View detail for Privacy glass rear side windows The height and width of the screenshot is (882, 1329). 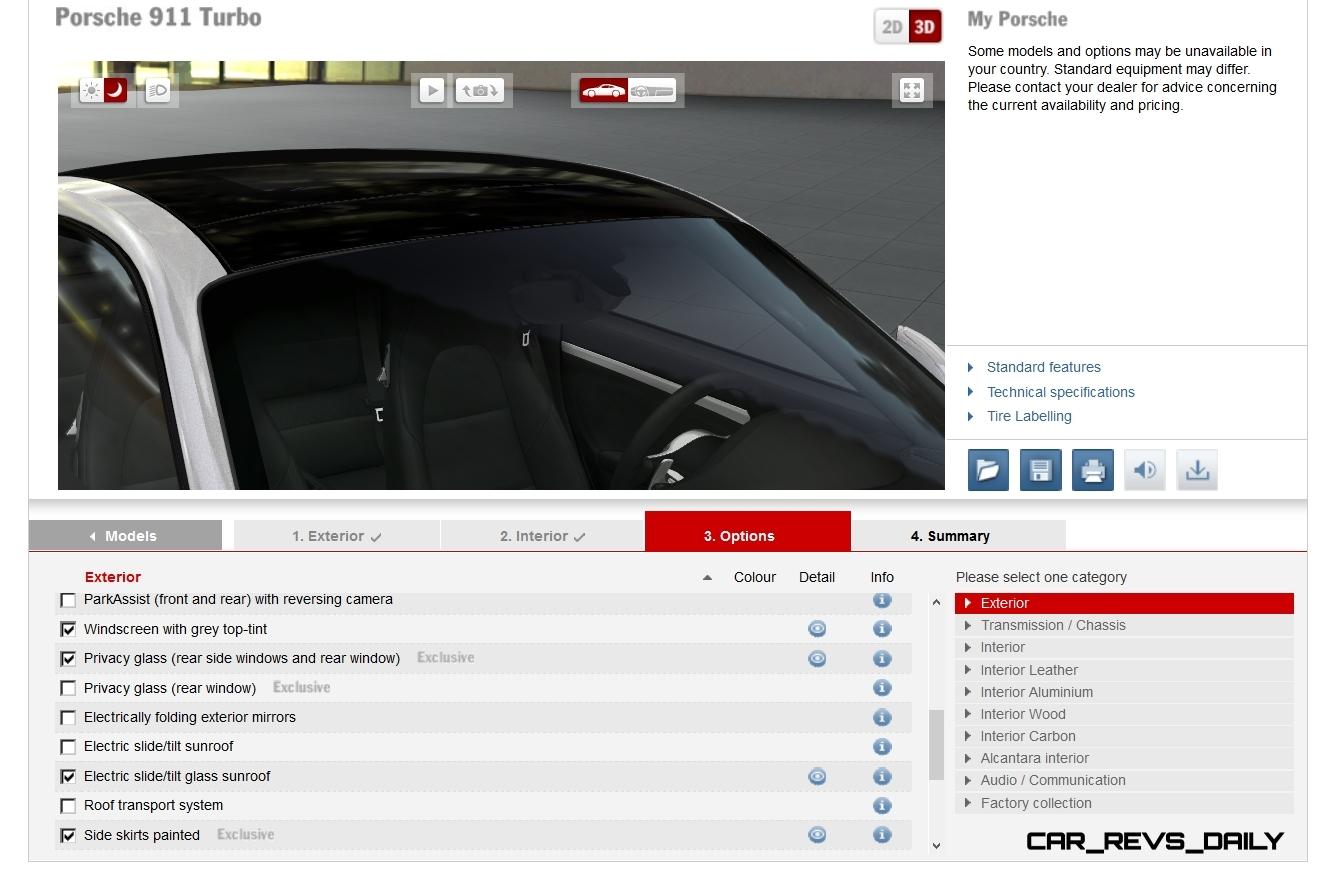817,659
